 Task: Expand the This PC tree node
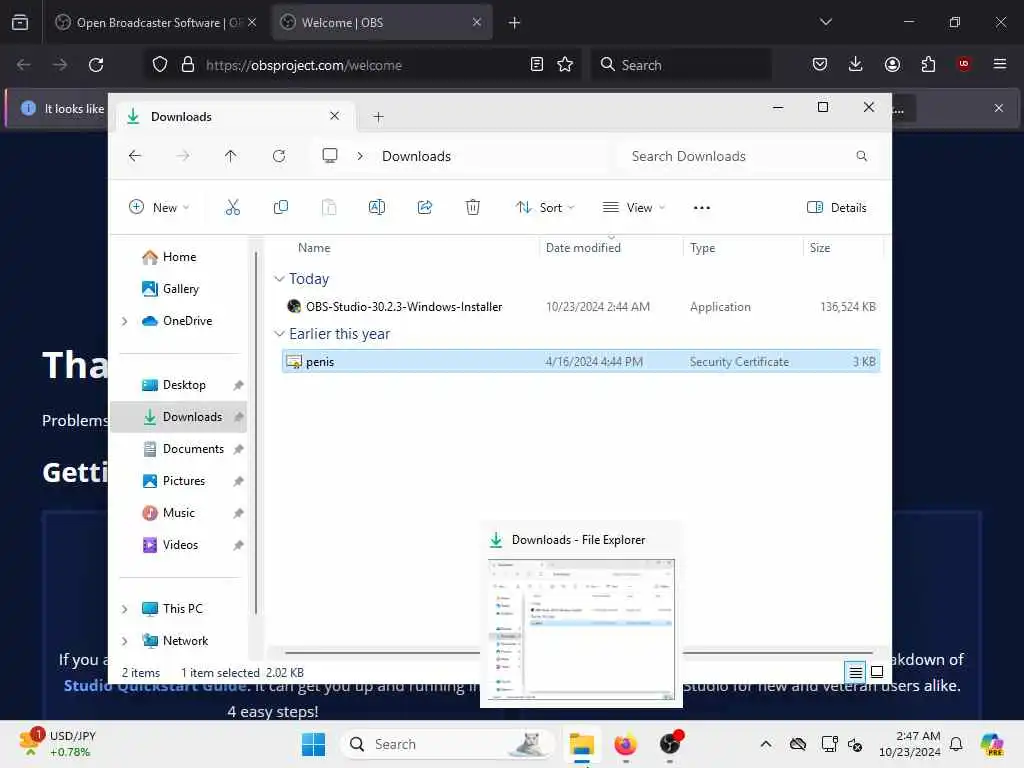(125, 609)
